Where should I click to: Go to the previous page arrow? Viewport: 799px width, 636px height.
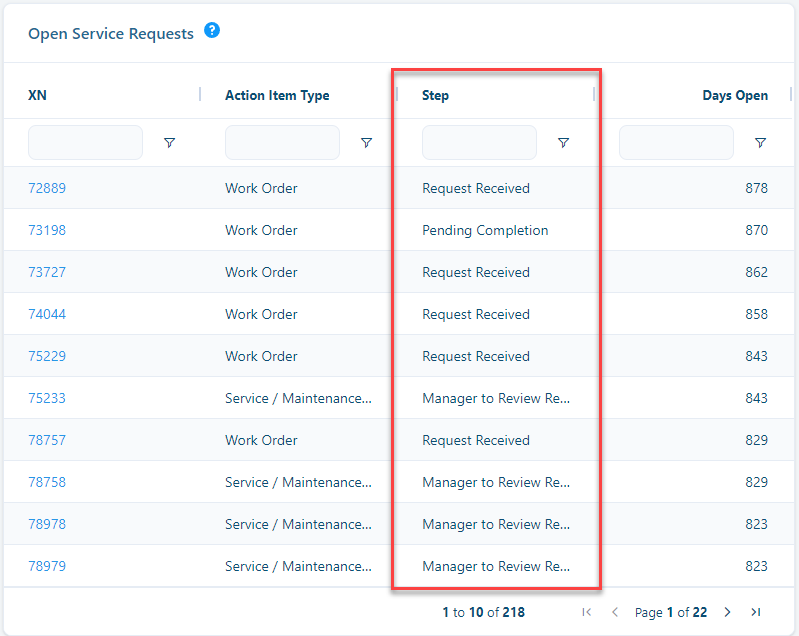tap(615, 612)
